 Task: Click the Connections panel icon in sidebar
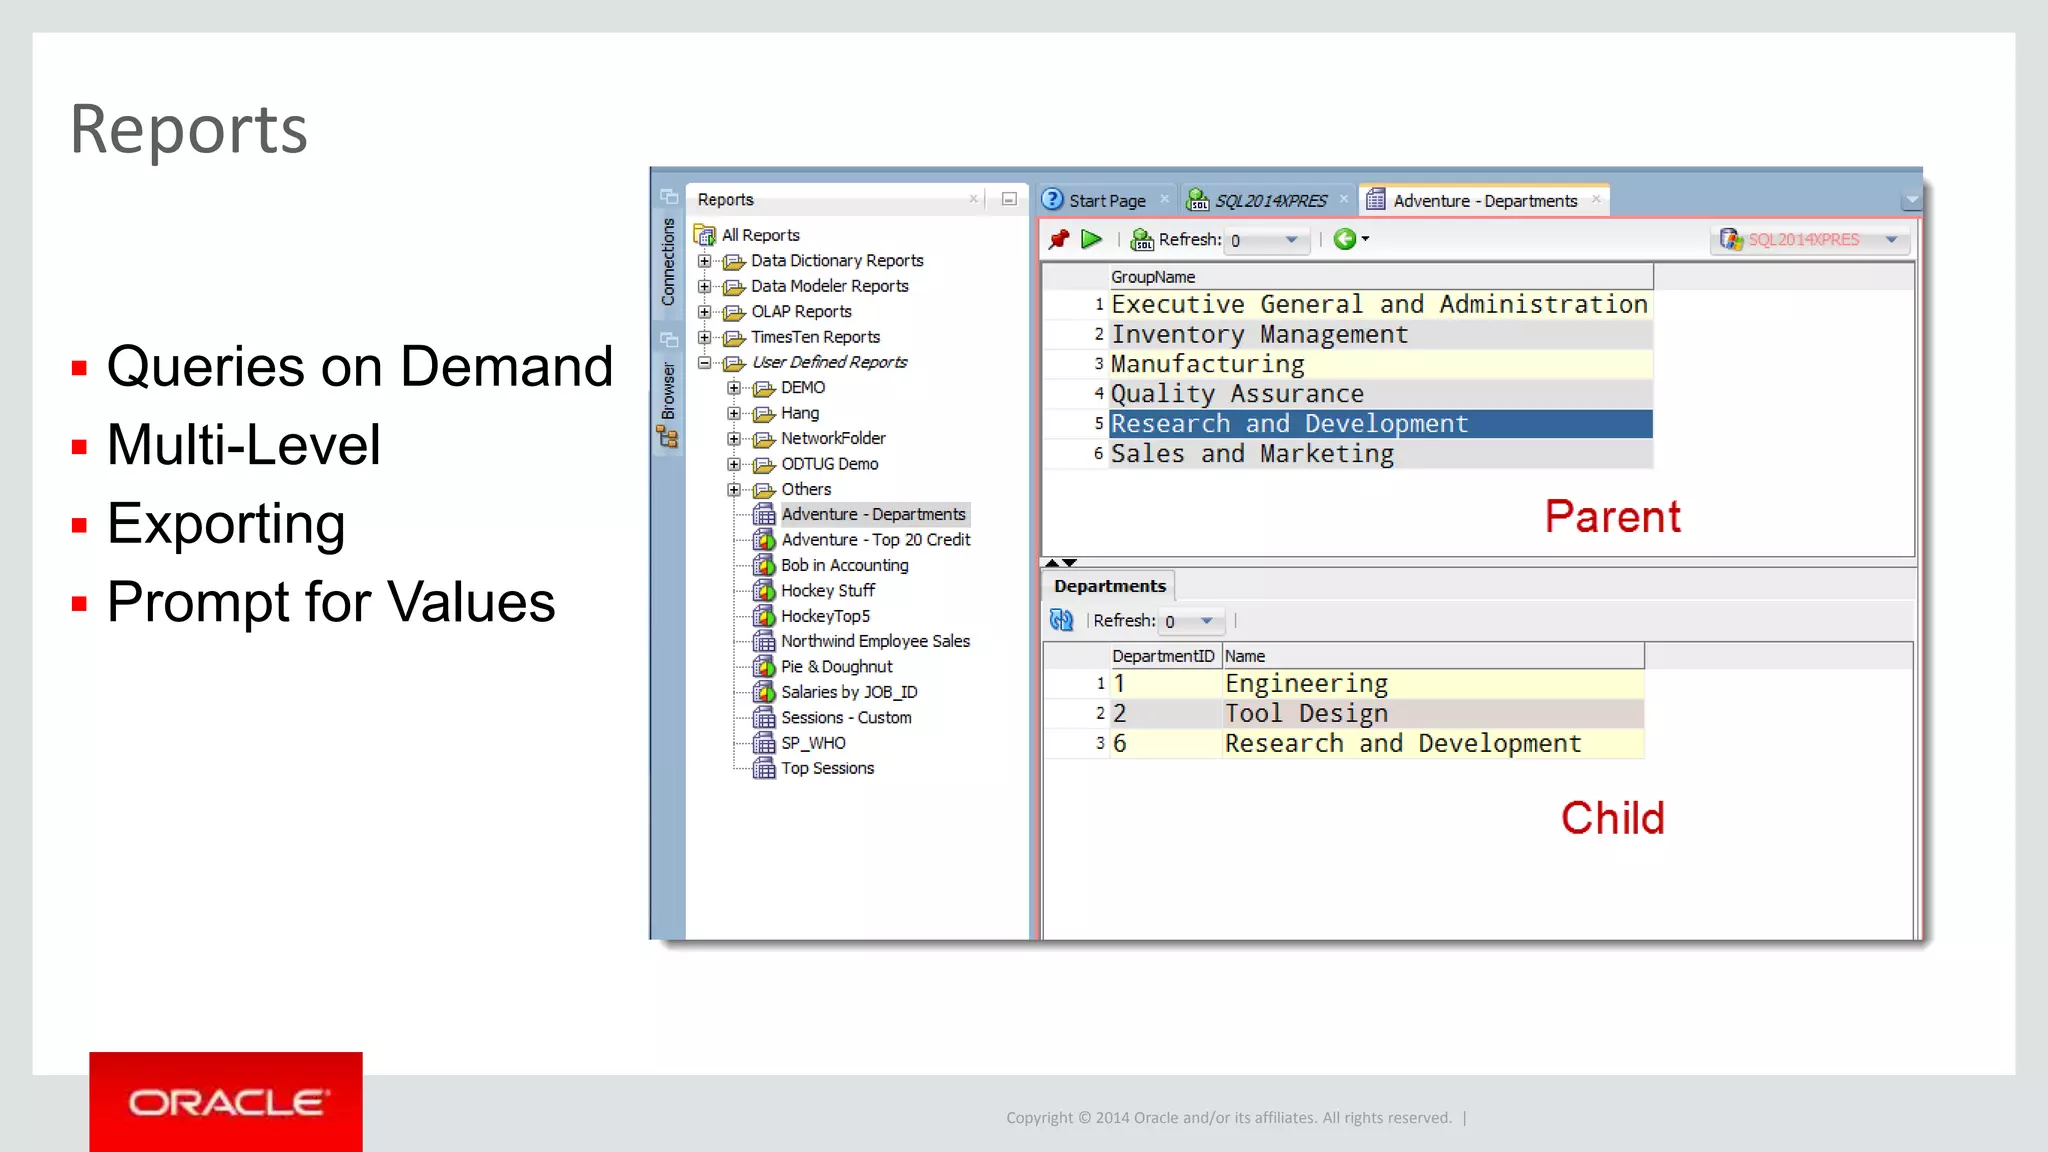668,197
